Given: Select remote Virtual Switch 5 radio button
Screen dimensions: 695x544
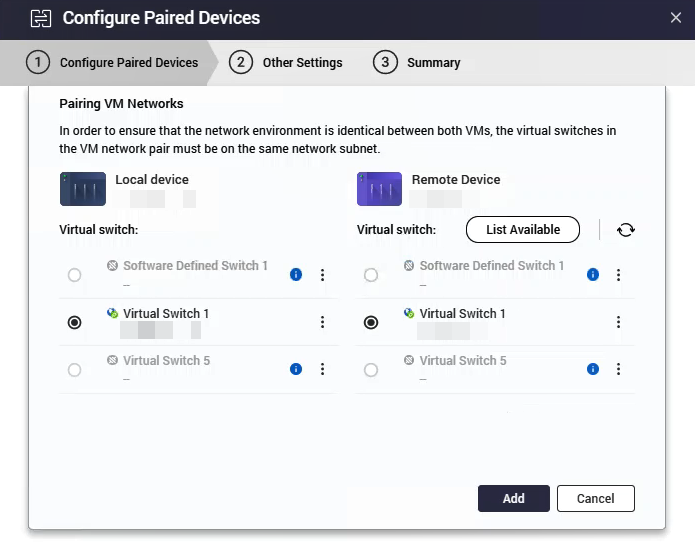Looking at the screenshot, I should pyautogui.click(x=371, y=370).
